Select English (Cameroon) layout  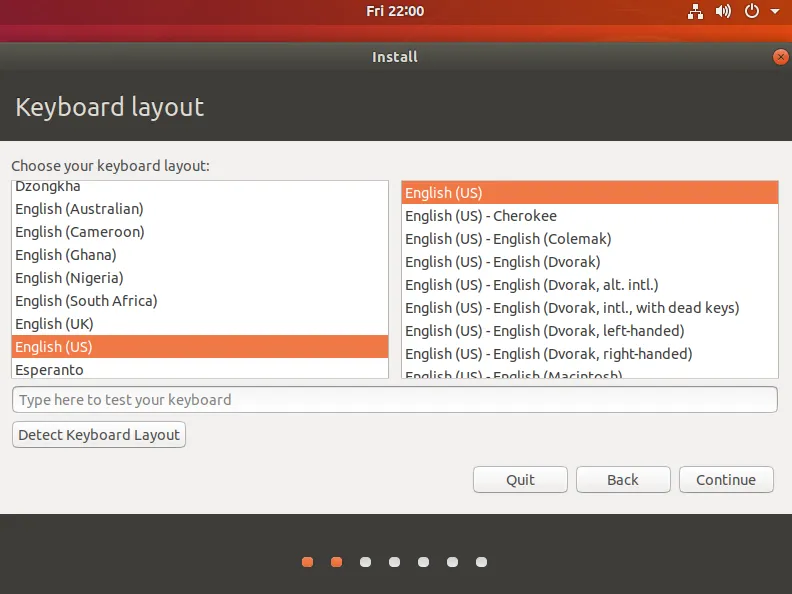click(x=200, y=232)
